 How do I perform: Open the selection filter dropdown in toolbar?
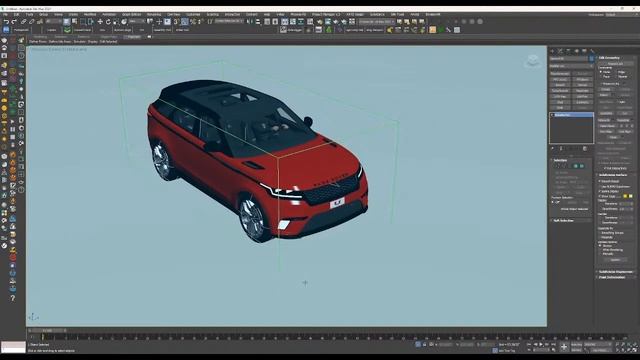pos(53,21)
